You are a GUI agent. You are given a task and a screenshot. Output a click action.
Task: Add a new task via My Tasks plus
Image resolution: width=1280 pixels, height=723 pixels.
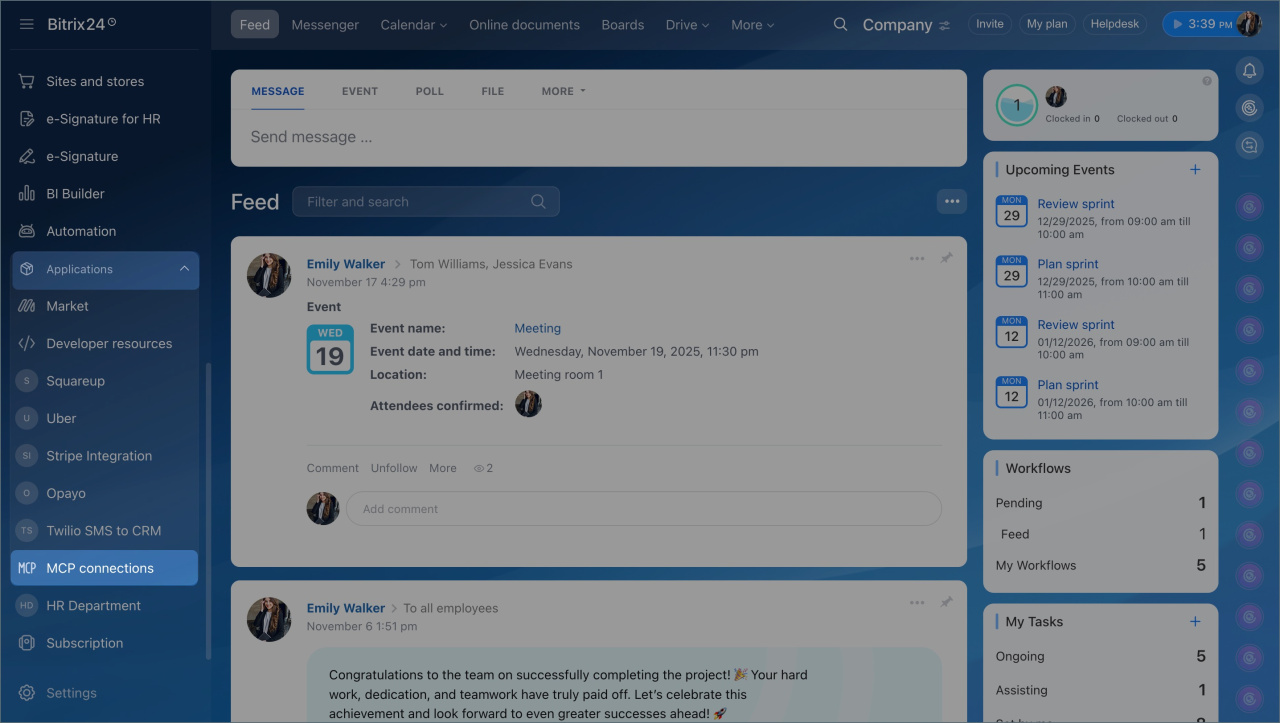tap(1194, 622)
